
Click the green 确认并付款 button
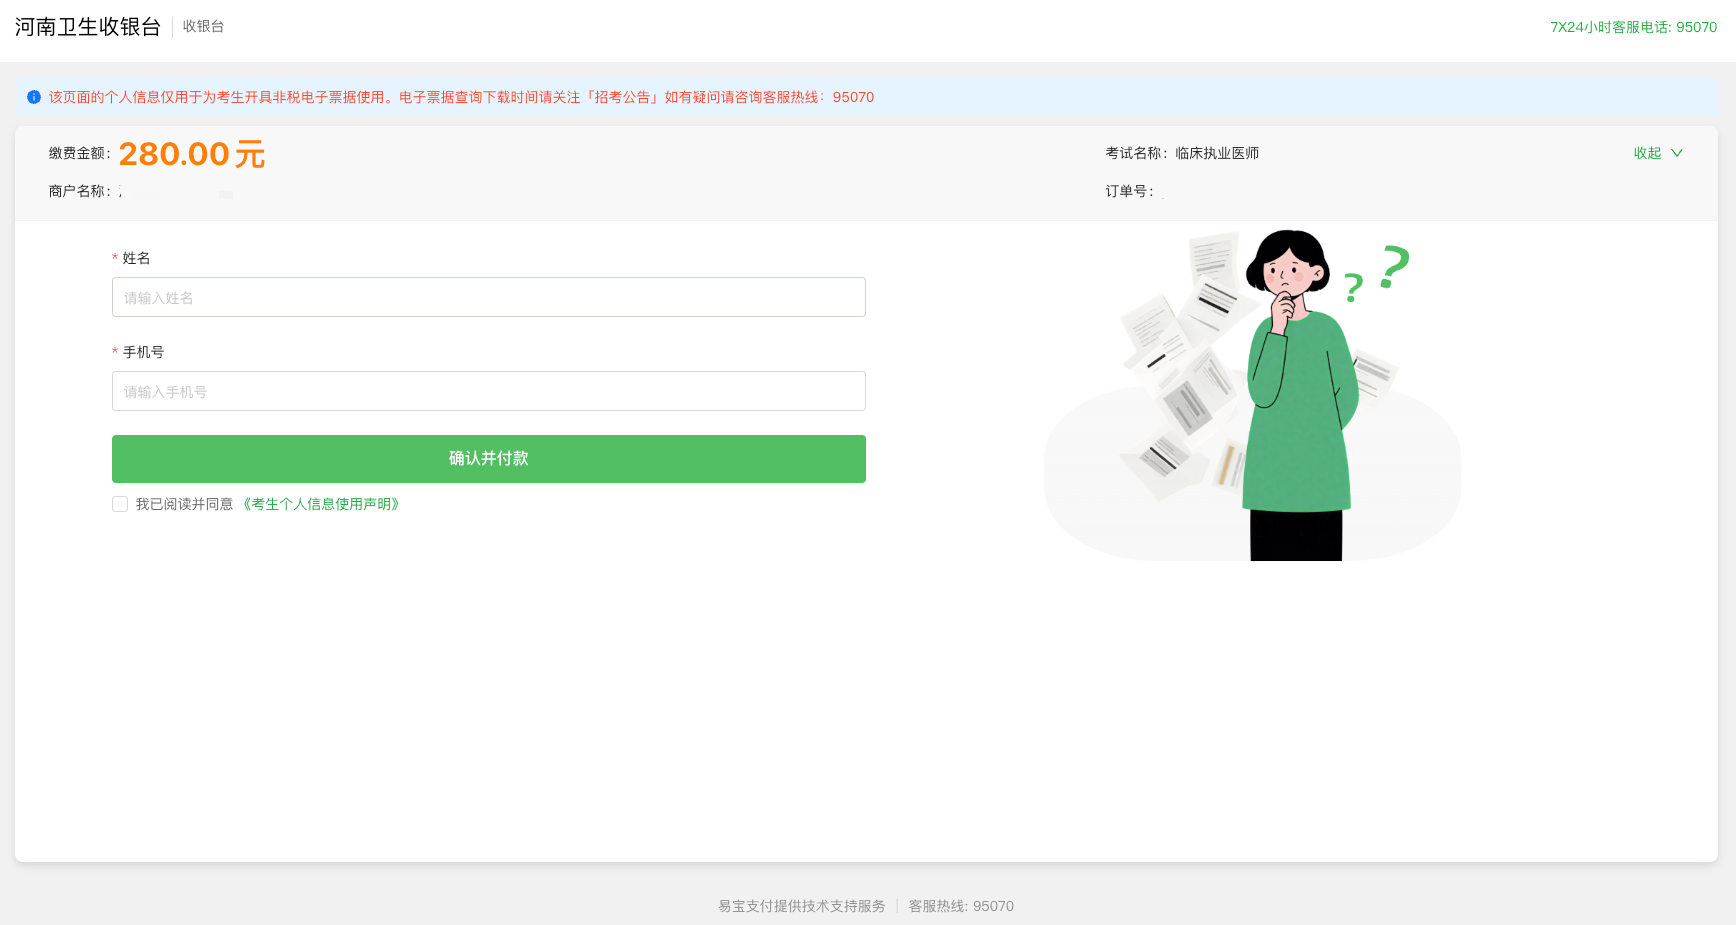tap(489, 459)
